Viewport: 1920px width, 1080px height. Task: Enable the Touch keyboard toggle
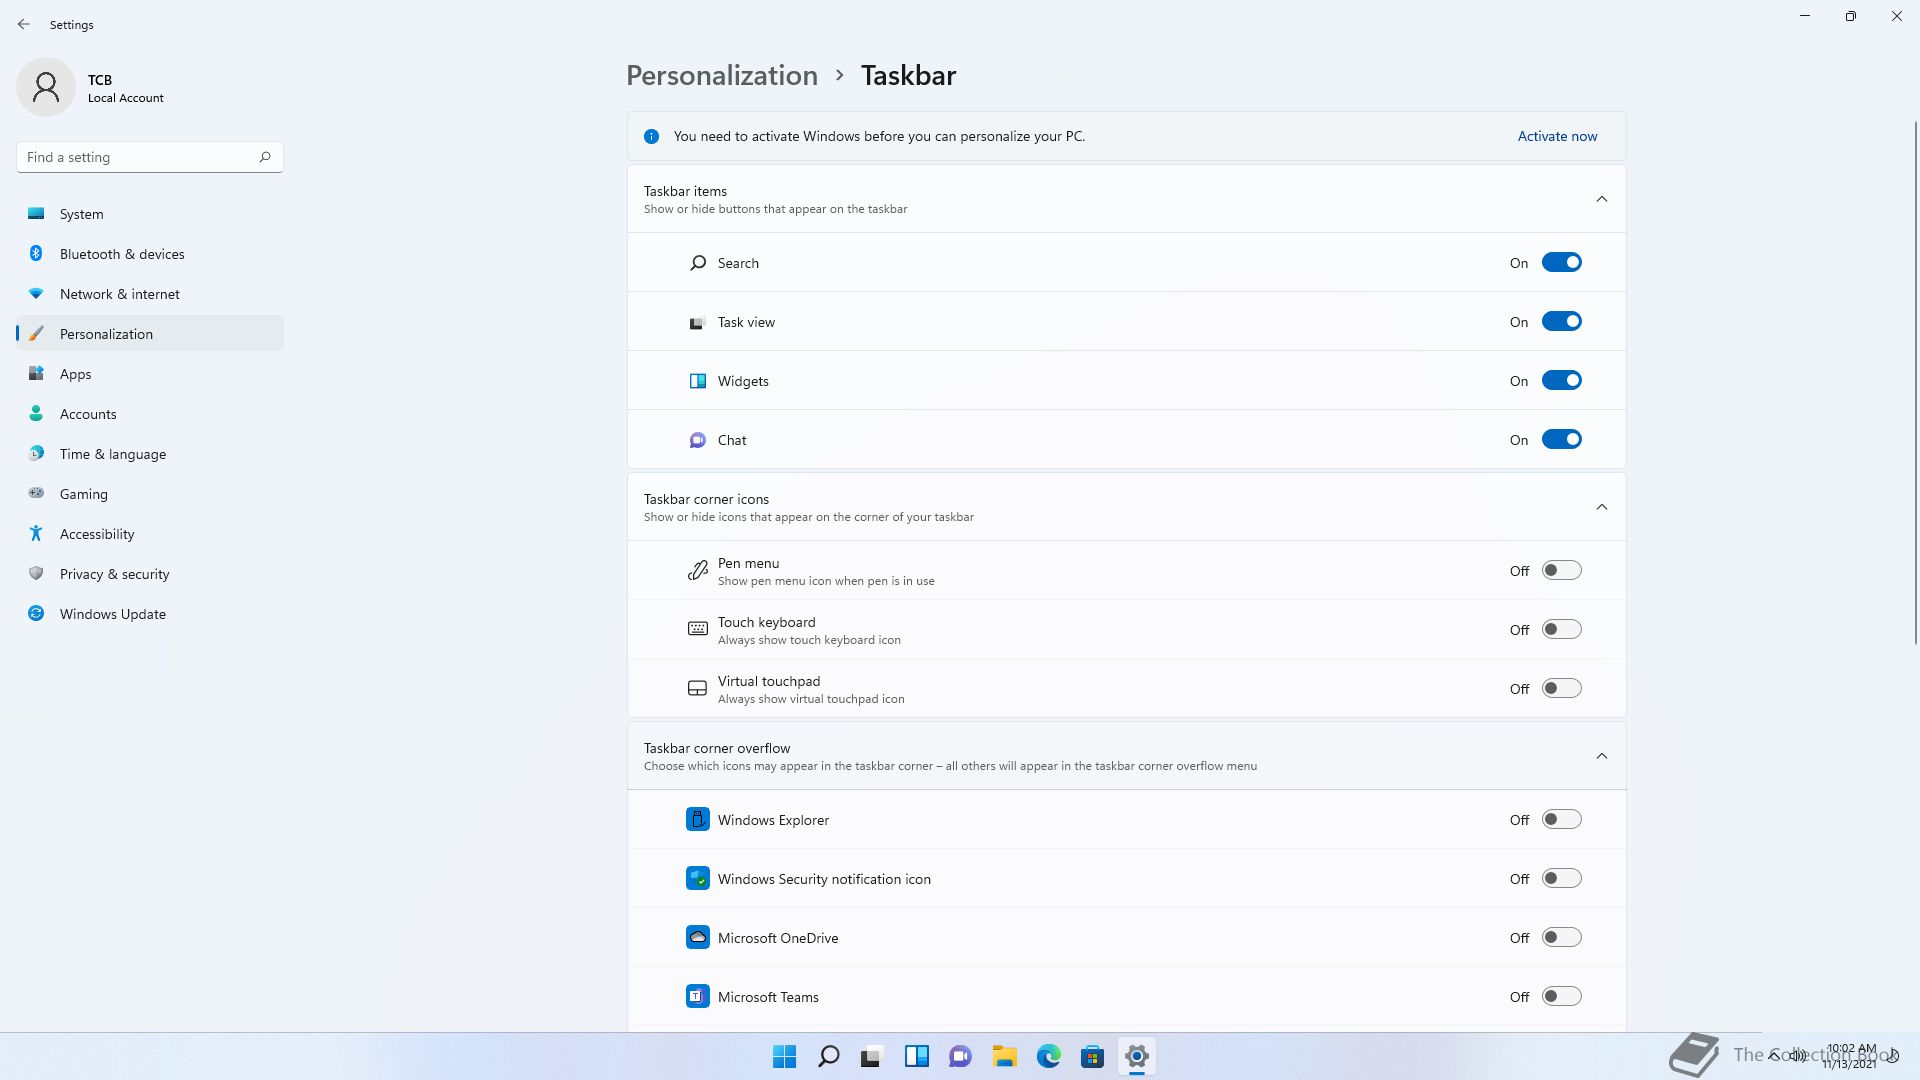(1561, 630)
